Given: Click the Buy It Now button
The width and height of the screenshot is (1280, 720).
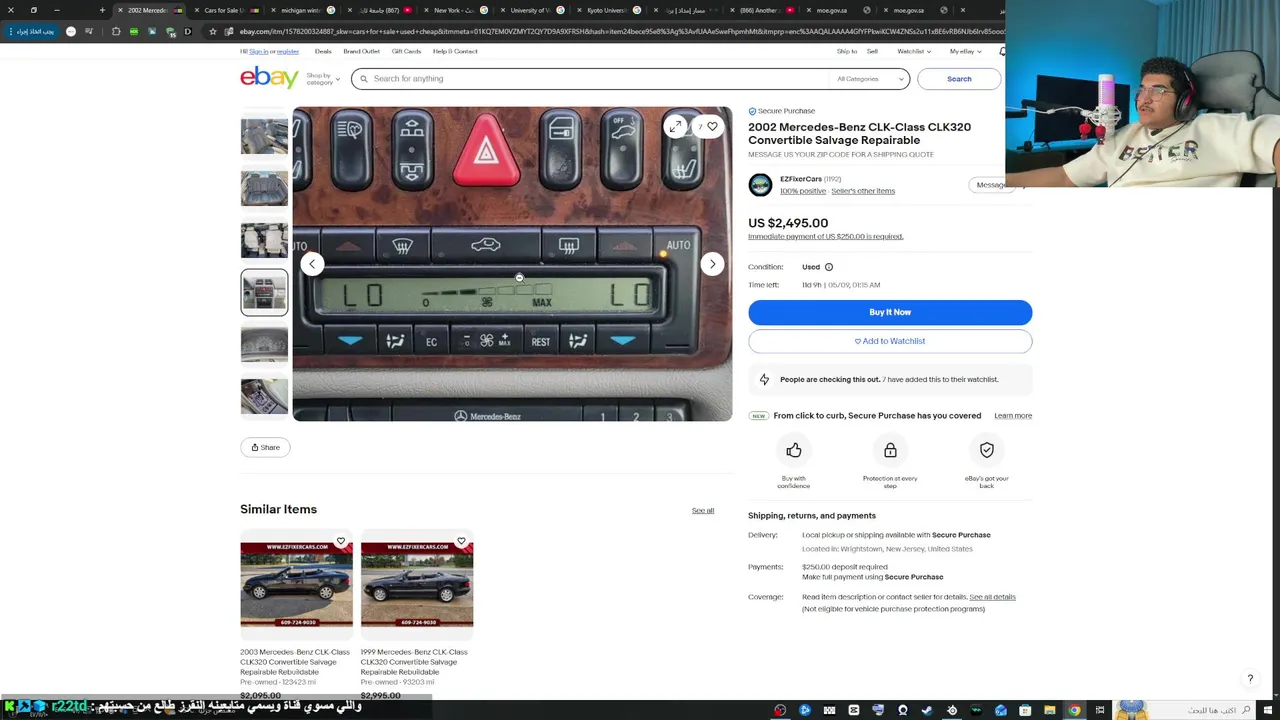Looking at the screenshot, I should click(890, 312).
